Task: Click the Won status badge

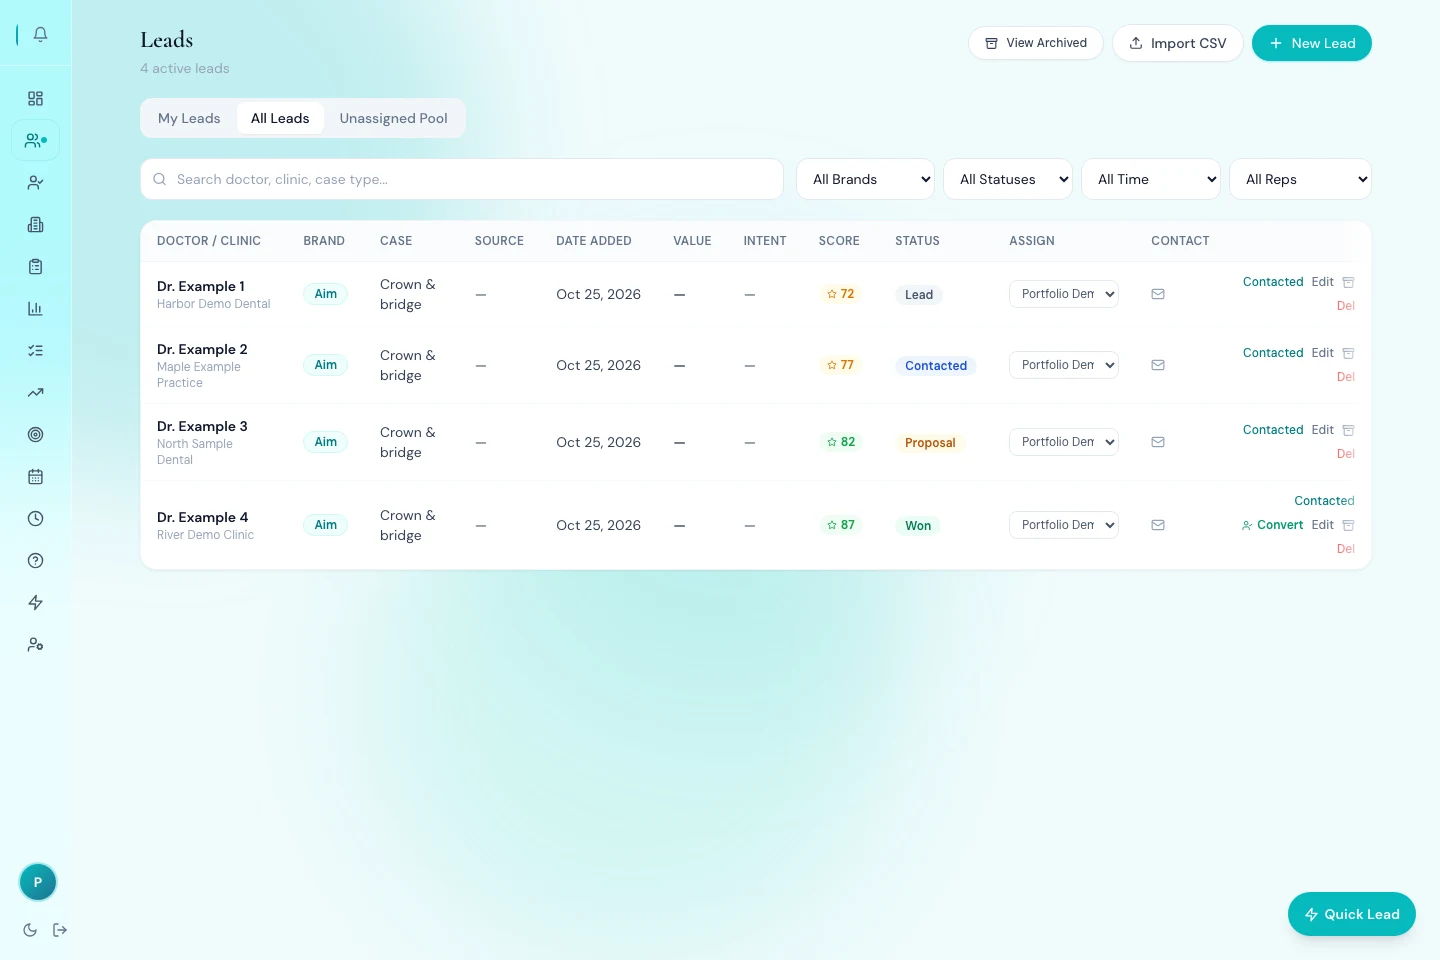Action: [x=918, y=526]
